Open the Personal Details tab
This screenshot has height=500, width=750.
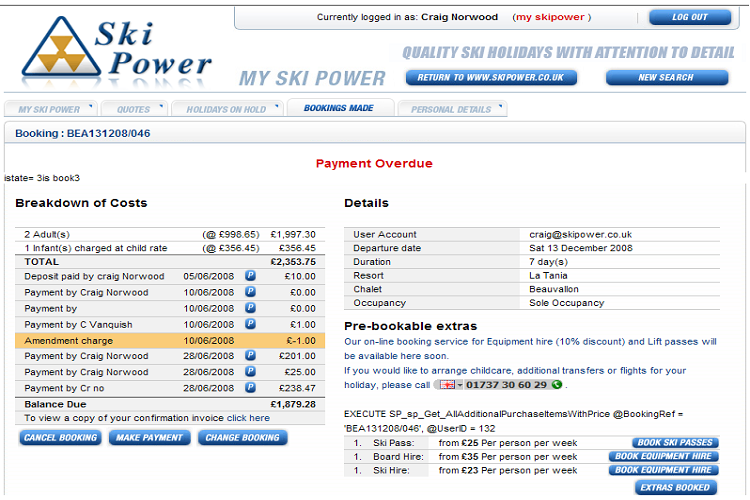[x=451, y=110]
